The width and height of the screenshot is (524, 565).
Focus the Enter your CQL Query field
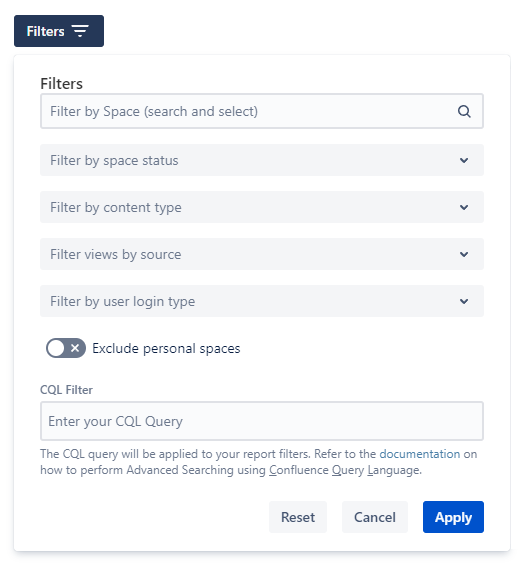click(x=262, y=421)
